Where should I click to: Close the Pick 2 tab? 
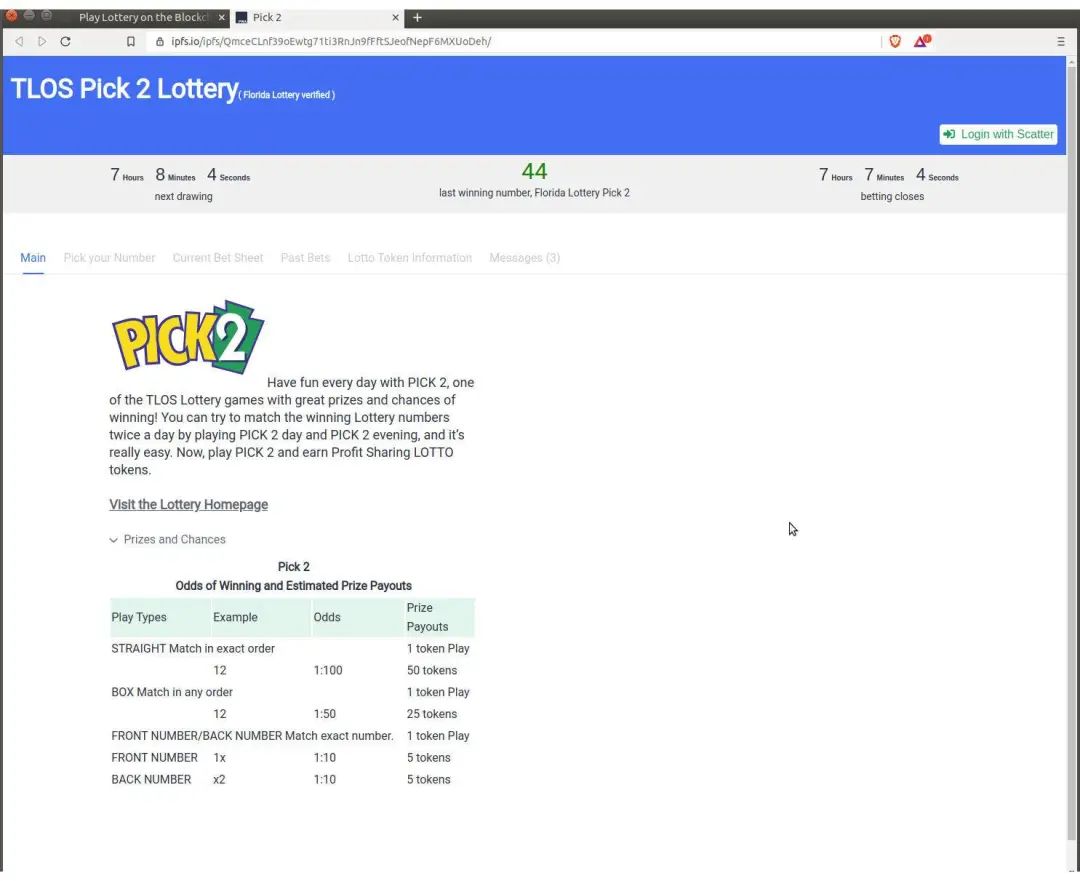point(395,17)
